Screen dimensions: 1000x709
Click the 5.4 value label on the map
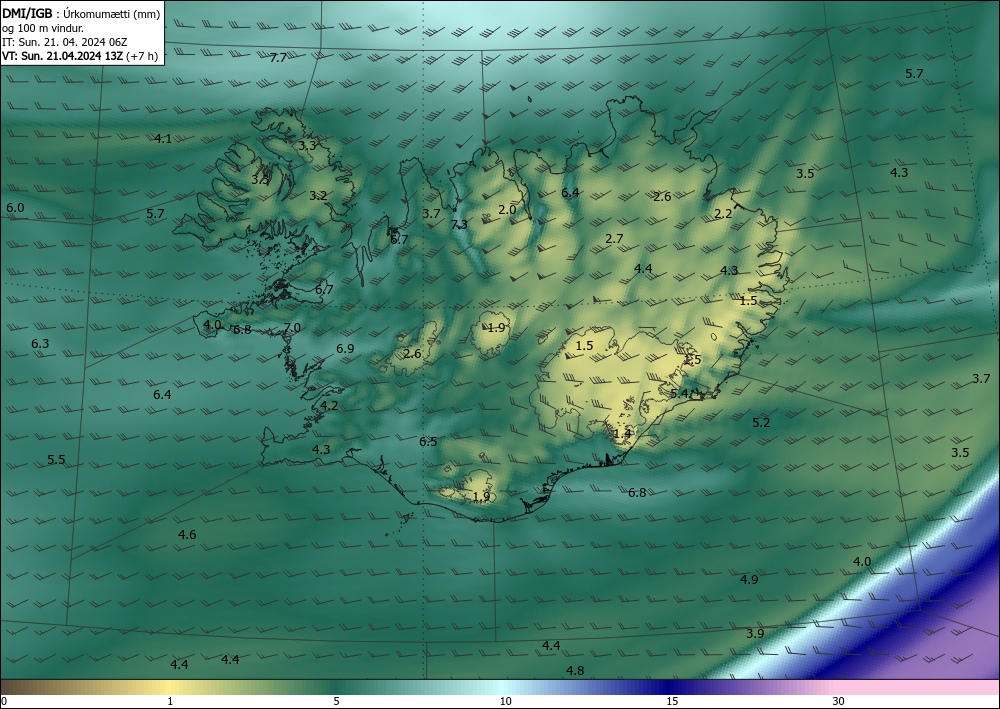(679, 393)
